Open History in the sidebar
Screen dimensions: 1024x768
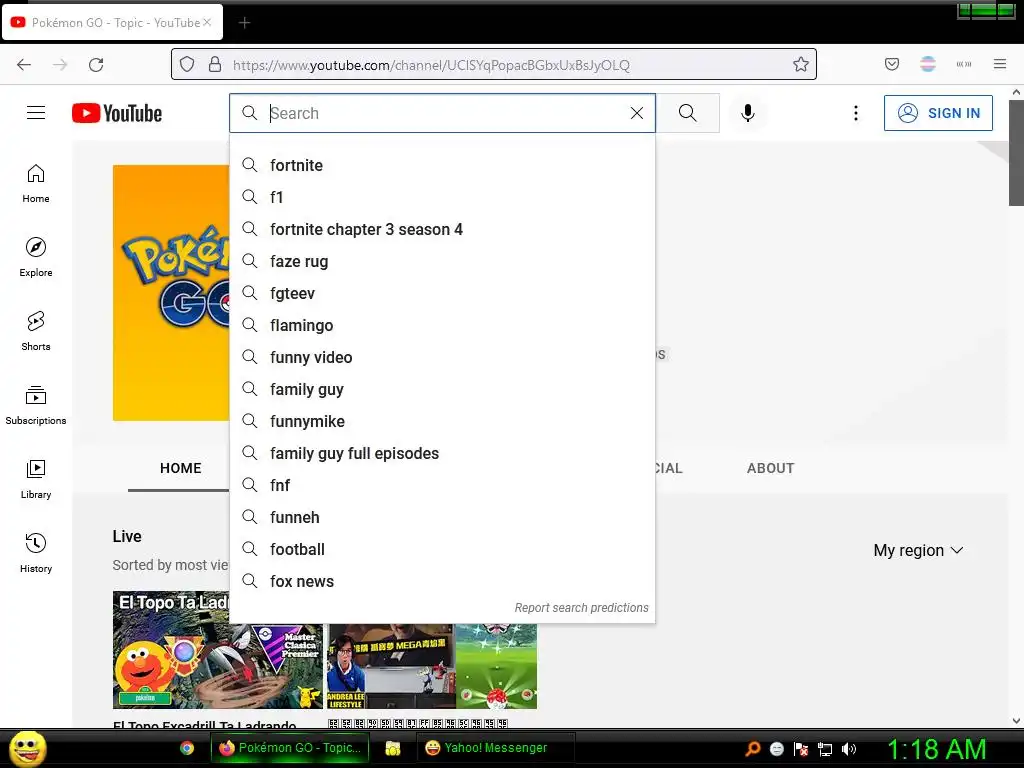(x=36, y=552)
